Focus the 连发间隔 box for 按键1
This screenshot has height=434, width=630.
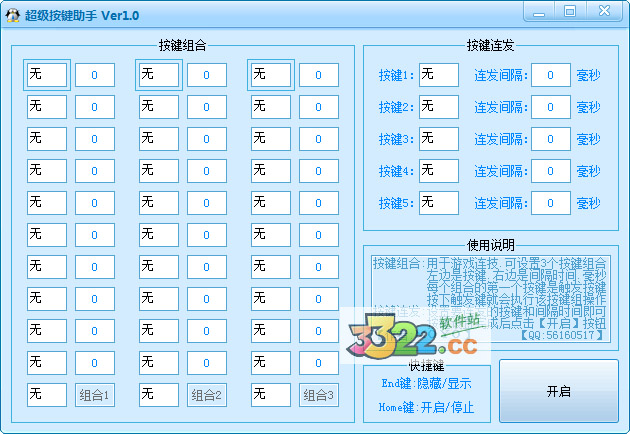[551, 75]
